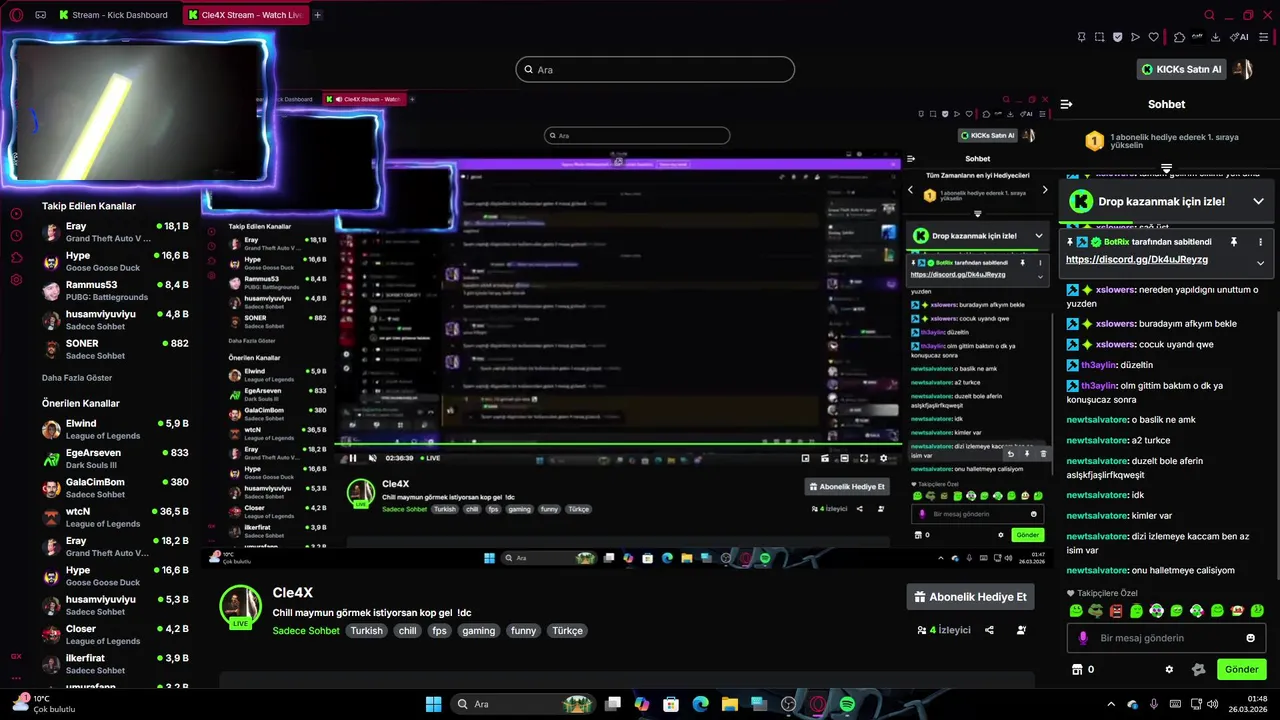Open the privacy shield icon in toolbar
The width and height of the screenshot is (1280, 720).
pos(1117,38)
